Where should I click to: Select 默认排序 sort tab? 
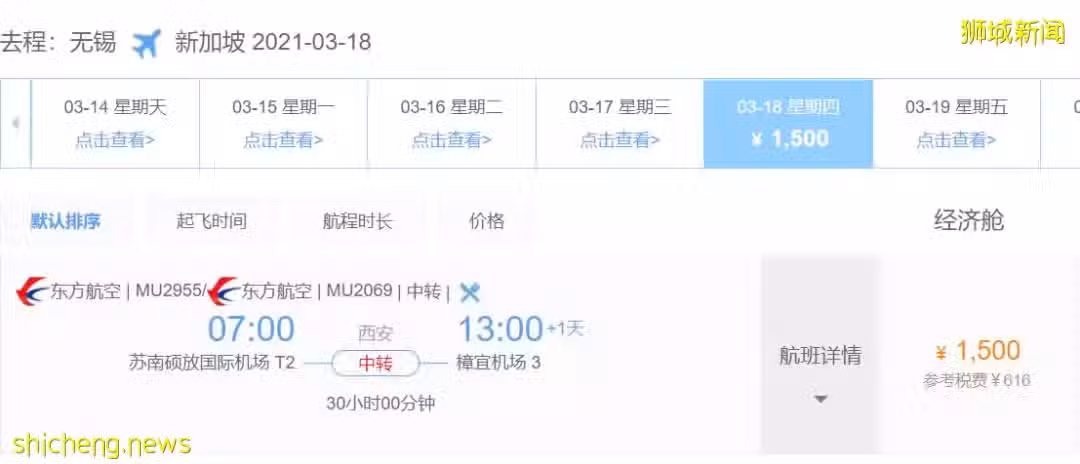pyautogui.click(x=65, y=221)
